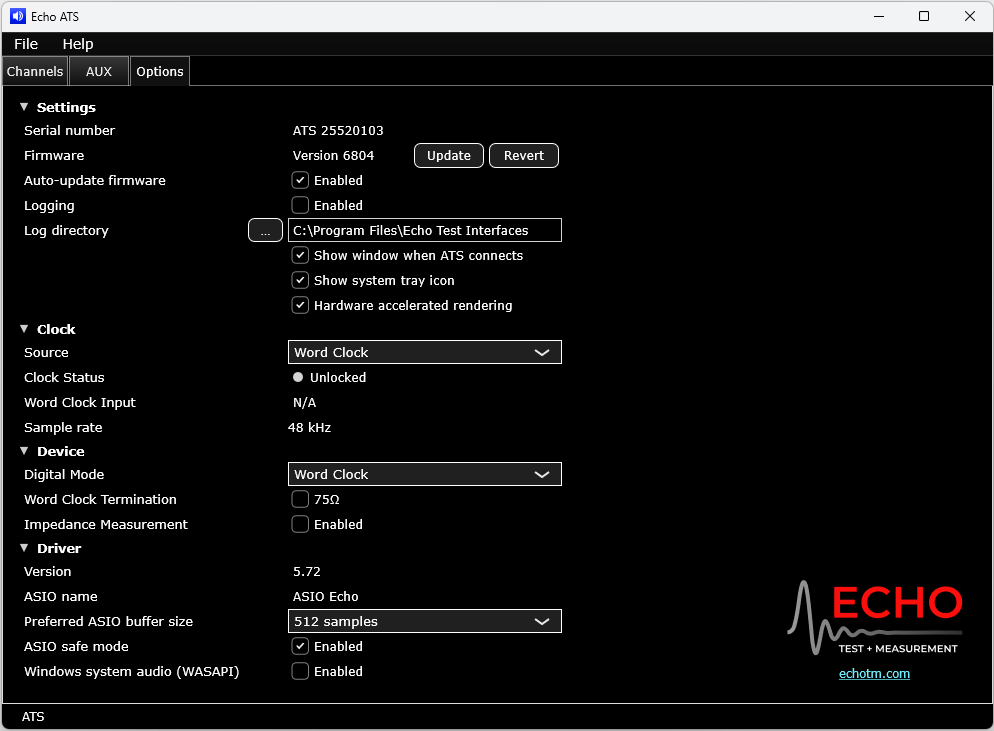Screen dimensions: 994x731
Task: Collapse the Settings section
Action: click(x=23, y=107)
